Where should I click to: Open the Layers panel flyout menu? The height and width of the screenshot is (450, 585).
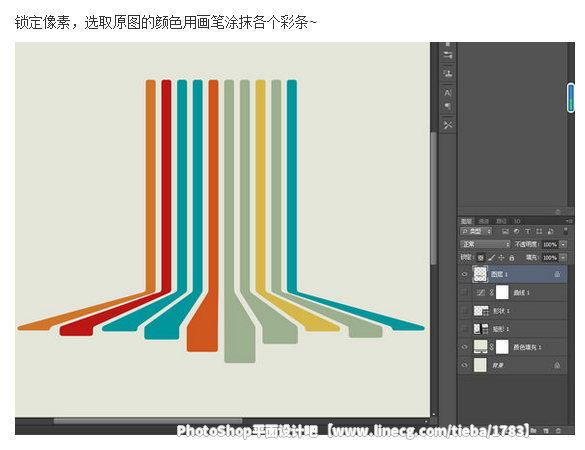(569, 221)
